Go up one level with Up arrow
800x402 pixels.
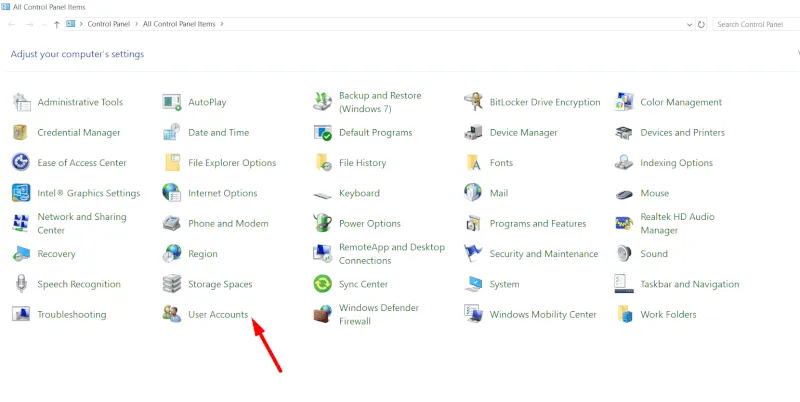(x=57, y=24)
